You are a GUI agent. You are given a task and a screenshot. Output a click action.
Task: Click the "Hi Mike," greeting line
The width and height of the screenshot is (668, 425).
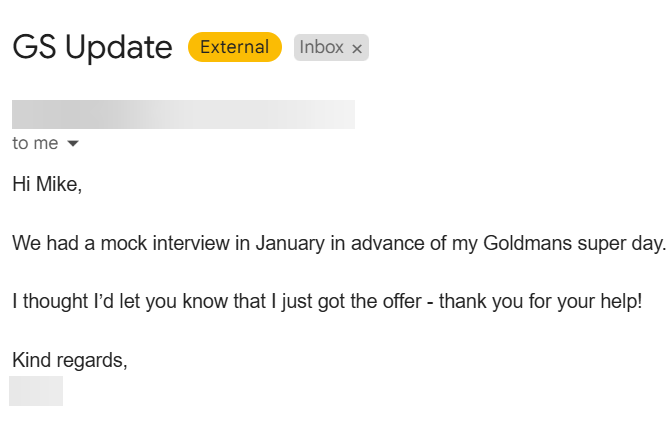[x=47, y=185]
